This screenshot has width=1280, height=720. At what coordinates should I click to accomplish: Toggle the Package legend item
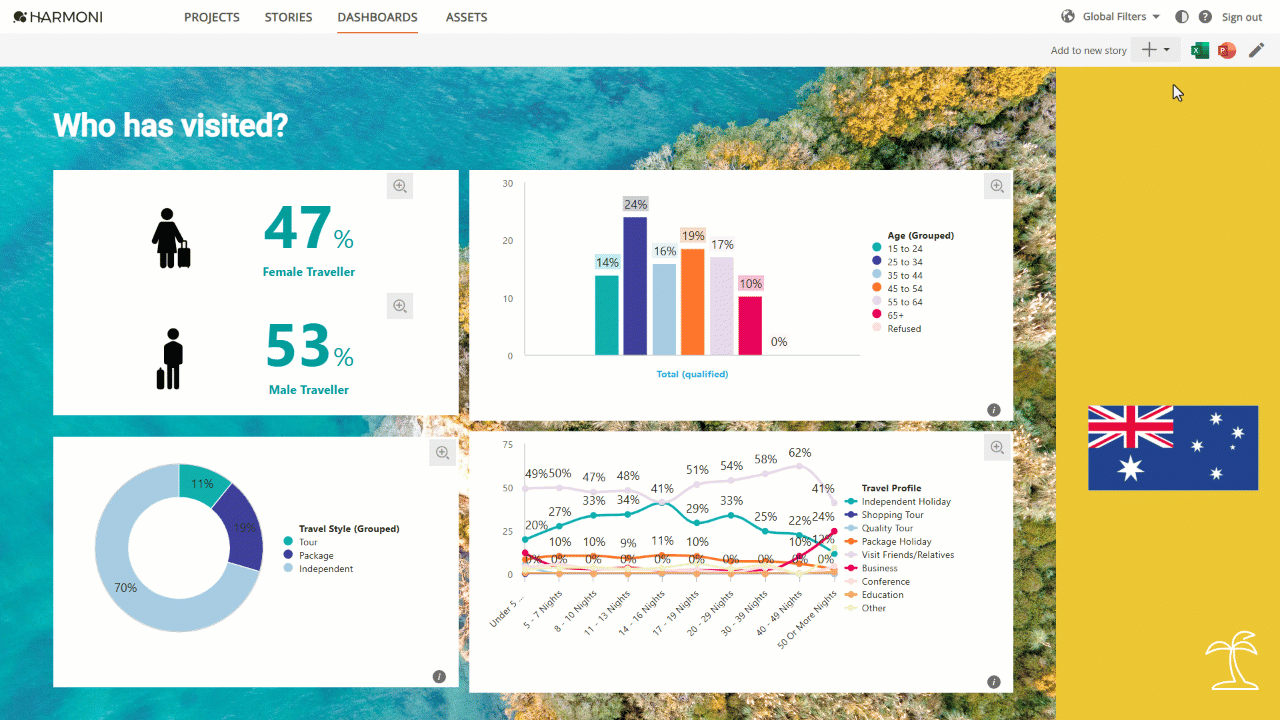click(x=309, y=555)
